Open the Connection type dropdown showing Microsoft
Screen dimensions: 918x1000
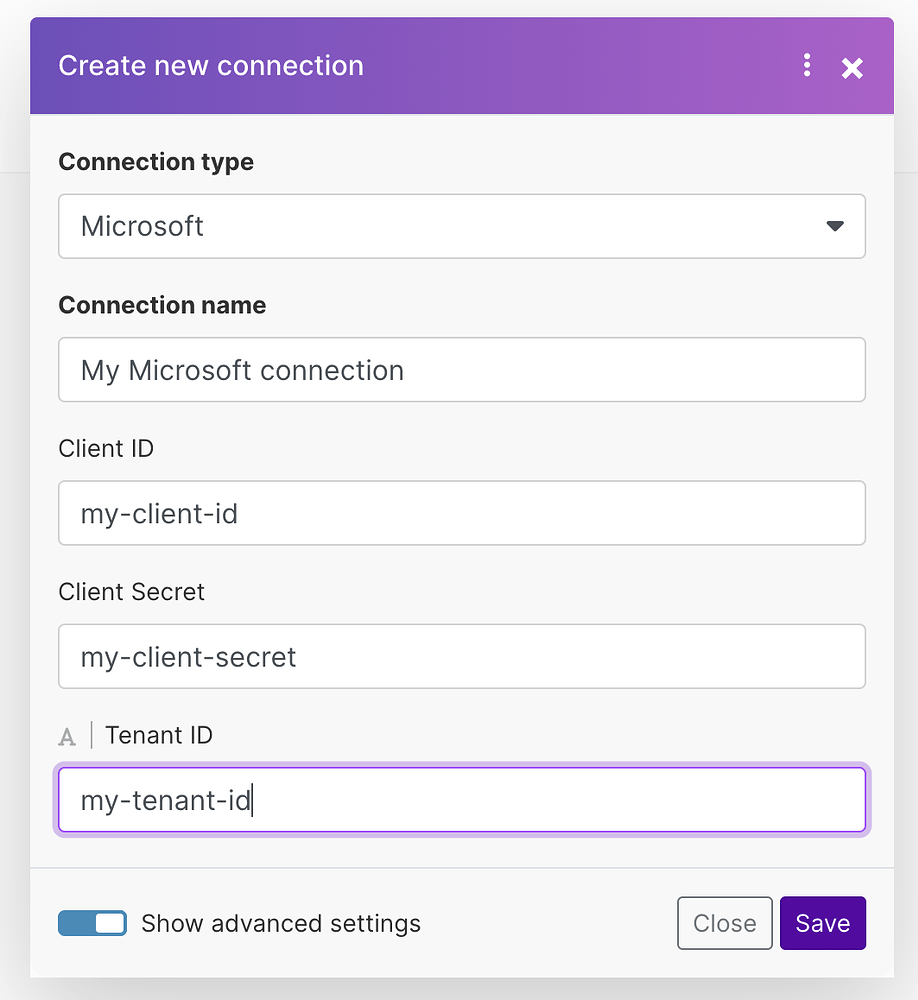point(462,227)
